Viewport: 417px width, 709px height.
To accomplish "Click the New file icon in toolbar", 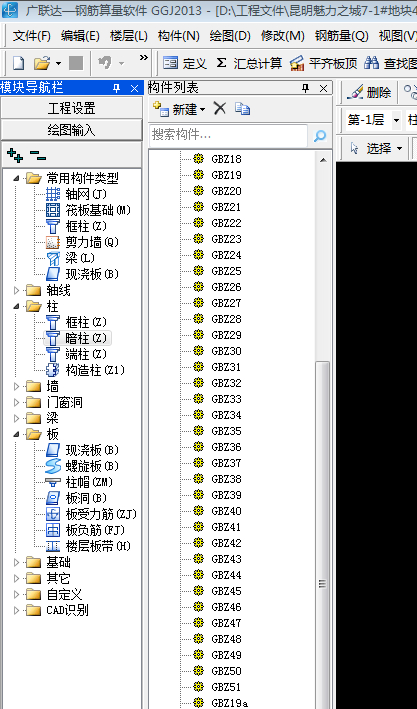I will (x=19, y=63).
